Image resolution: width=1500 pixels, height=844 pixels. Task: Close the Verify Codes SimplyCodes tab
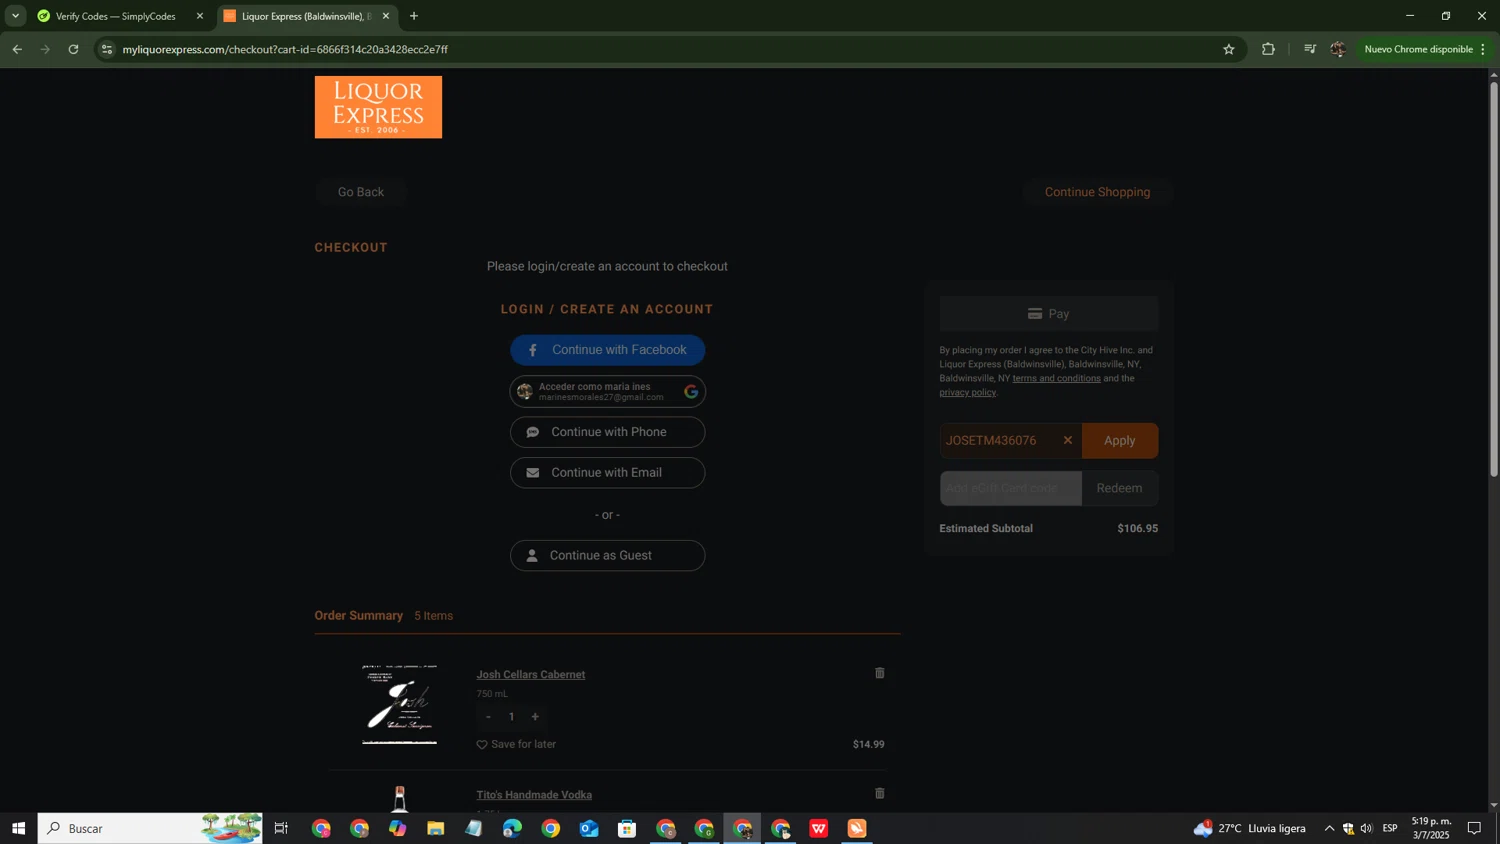199,16
